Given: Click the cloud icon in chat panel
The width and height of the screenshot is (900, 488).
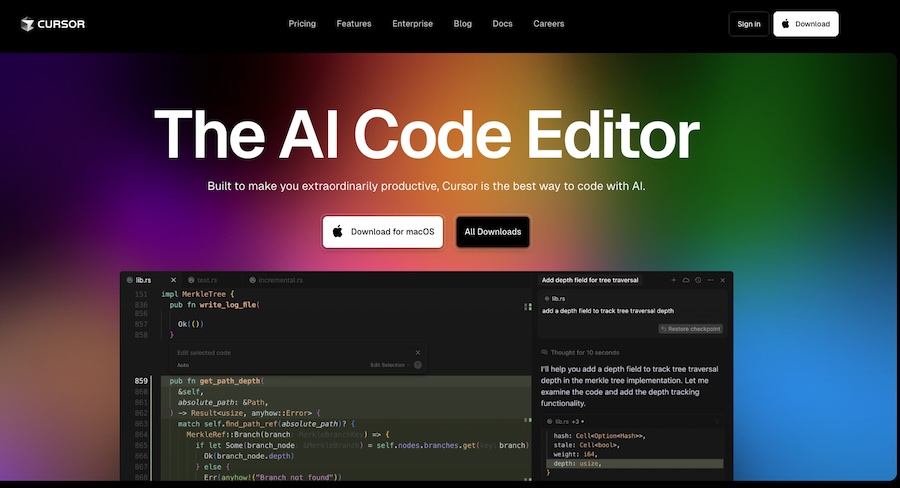Looking at the screenshot, I should click(685, 280).
